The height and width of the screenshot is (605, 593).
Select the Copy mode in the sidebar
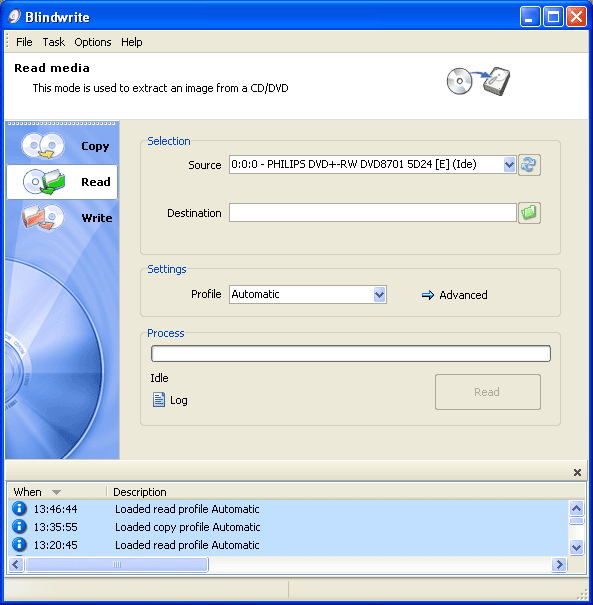62,146
